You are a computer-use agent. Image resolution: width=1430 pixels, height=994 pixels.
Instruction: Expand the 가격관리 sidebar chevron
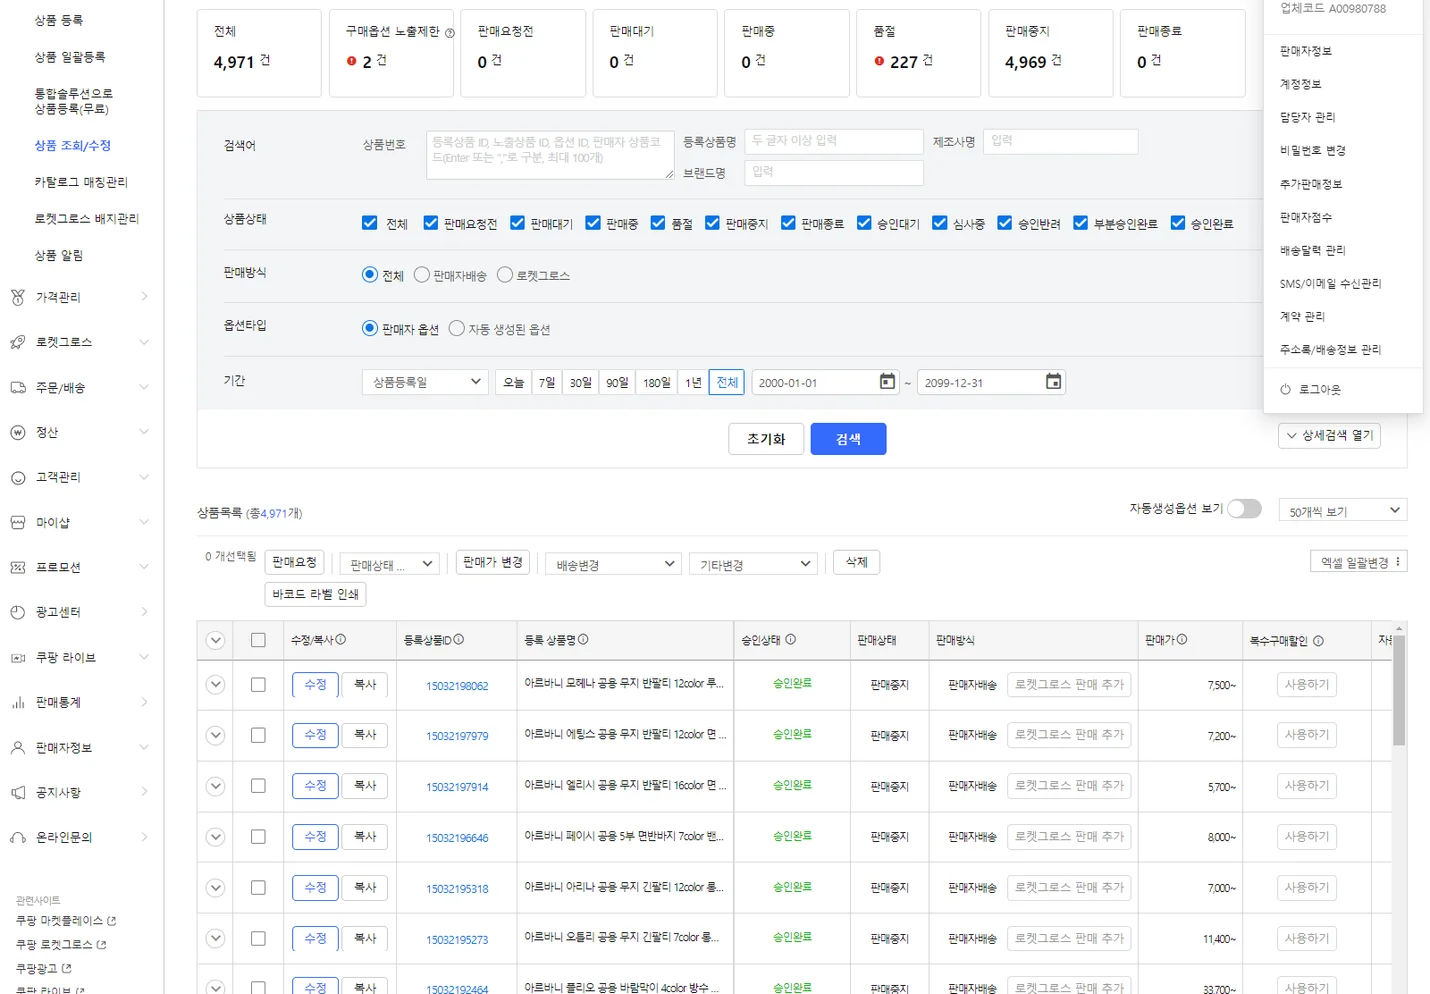[x=145, y=297]
